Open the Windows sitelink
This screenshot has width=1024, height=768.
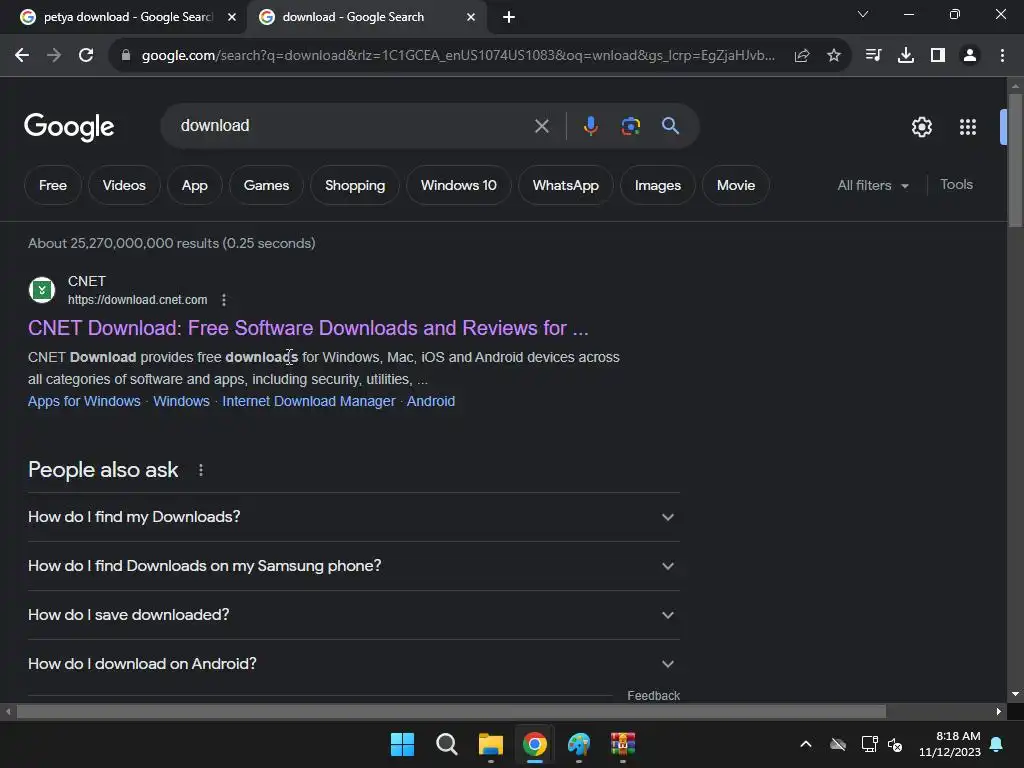[x=182, y=401]
